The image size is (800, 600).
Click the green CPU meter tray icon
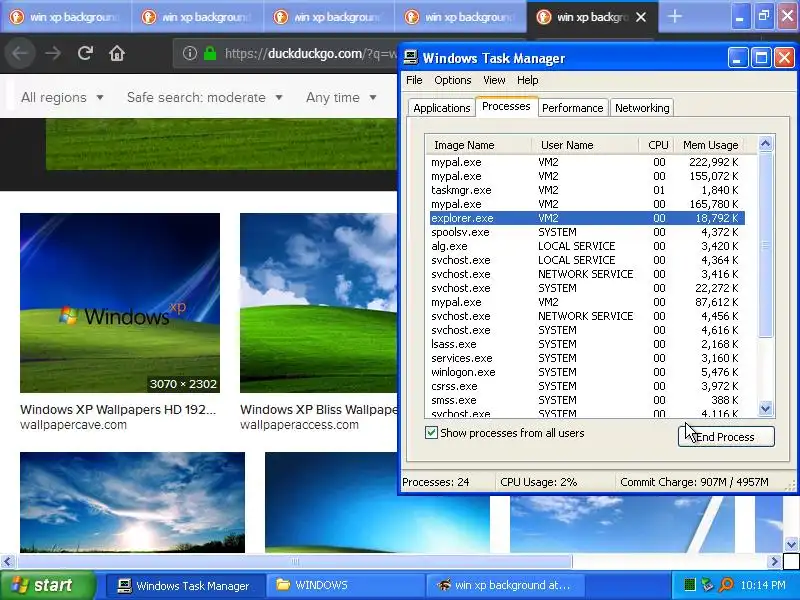pyautogui.click(x=689, y=585)
